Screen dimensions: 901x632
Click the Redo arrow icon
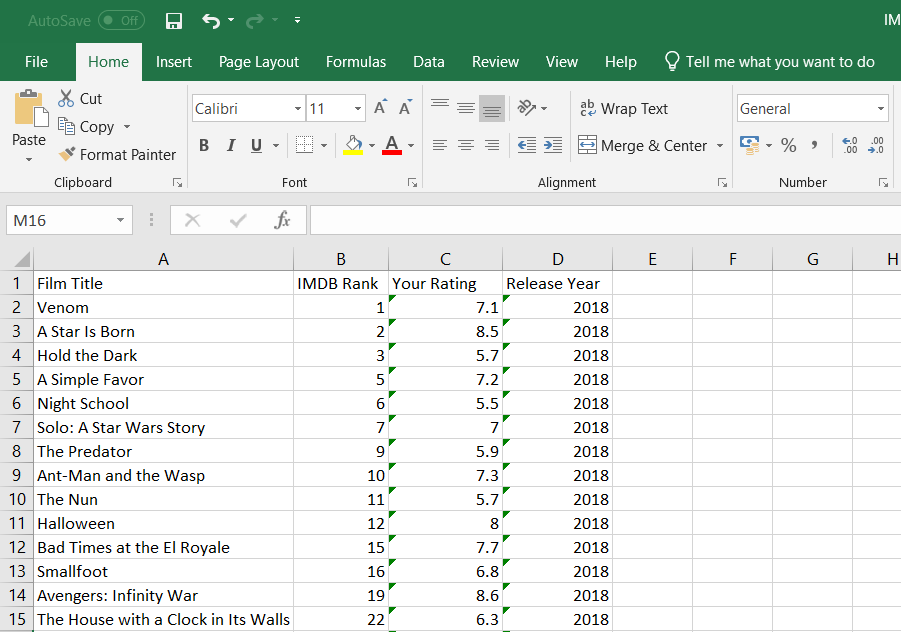[x=255, y=21]
